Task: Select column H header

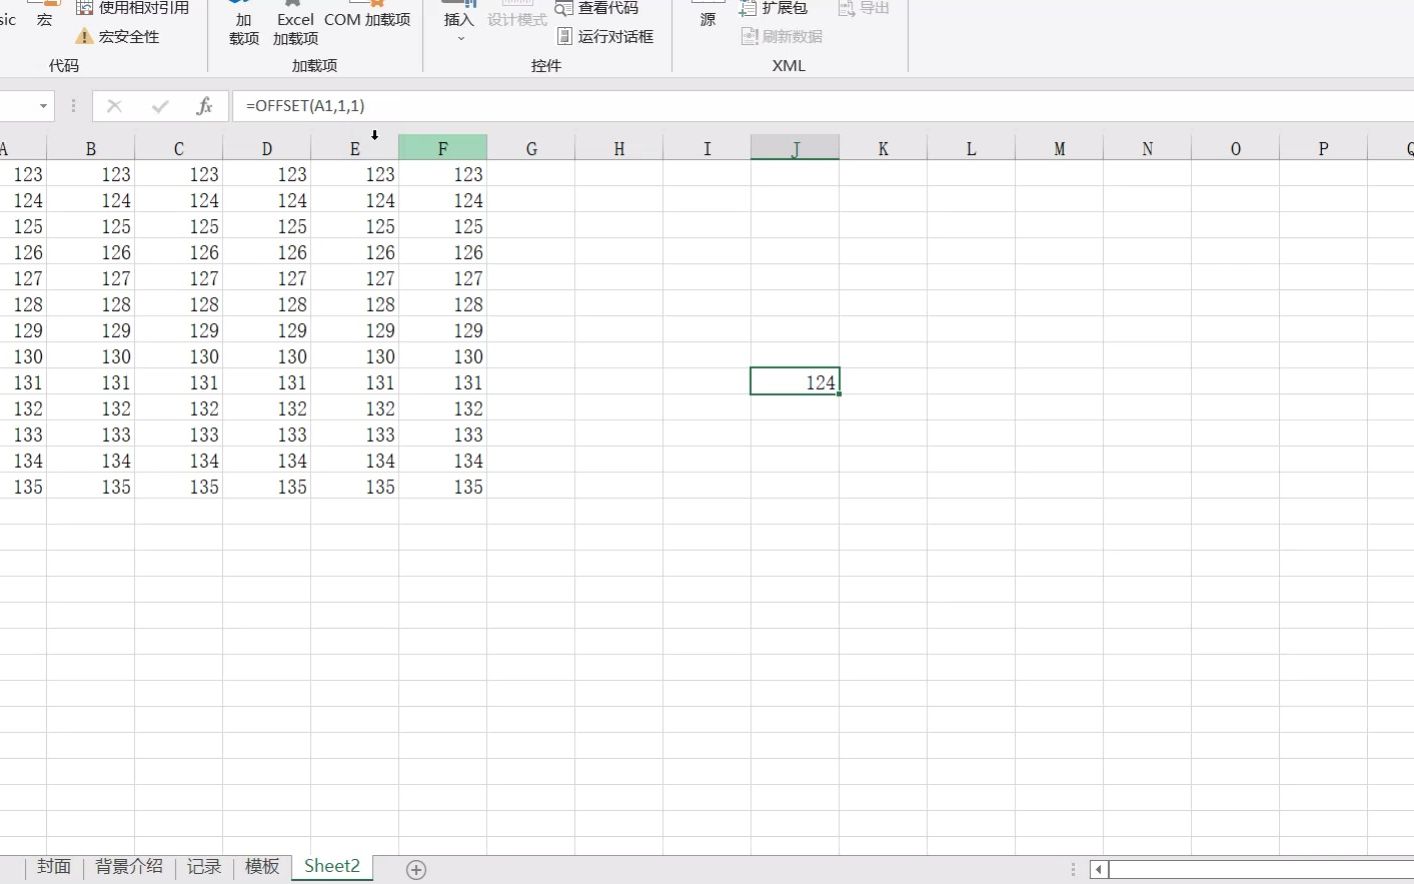Action: tap(619, 148)
